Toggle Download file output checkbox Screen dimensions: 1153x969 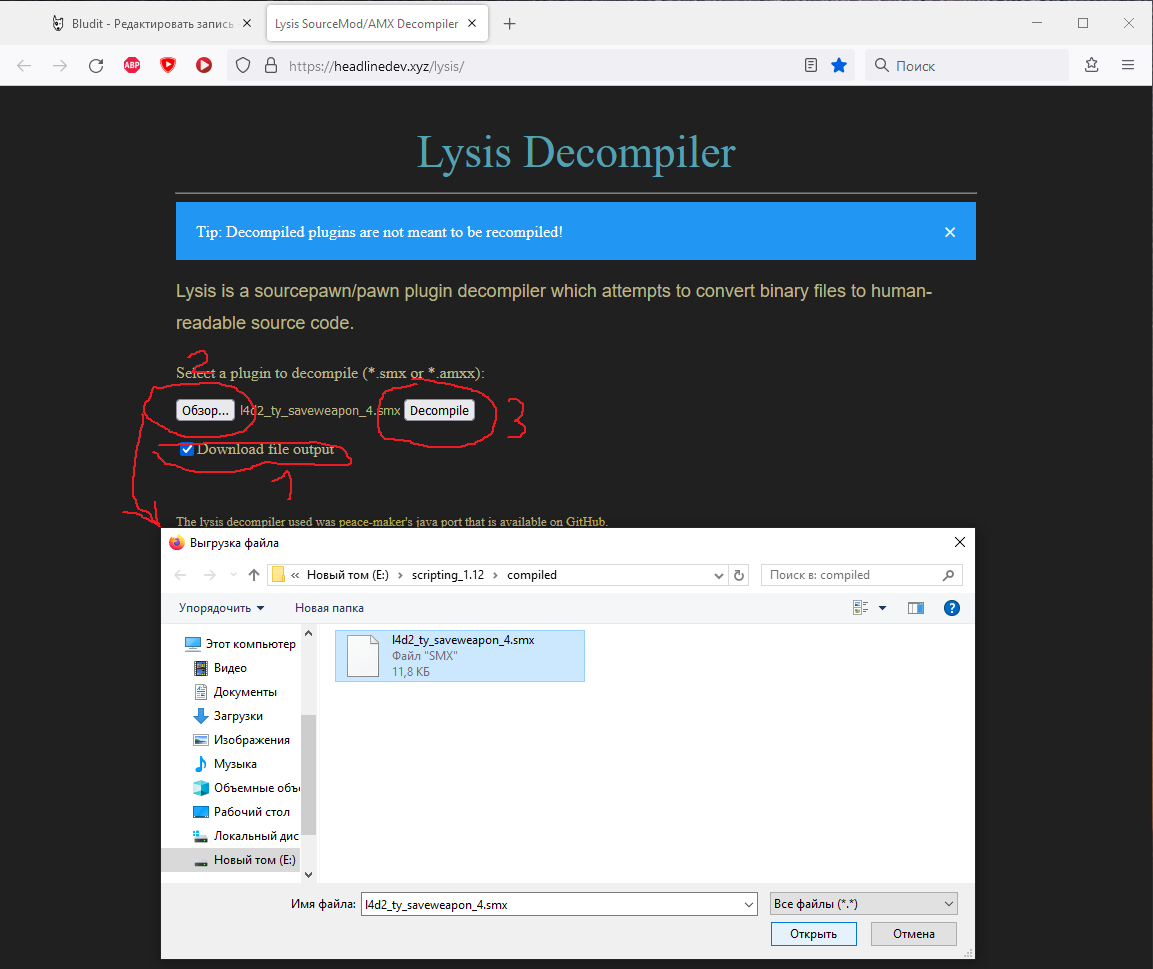[188, 449]
